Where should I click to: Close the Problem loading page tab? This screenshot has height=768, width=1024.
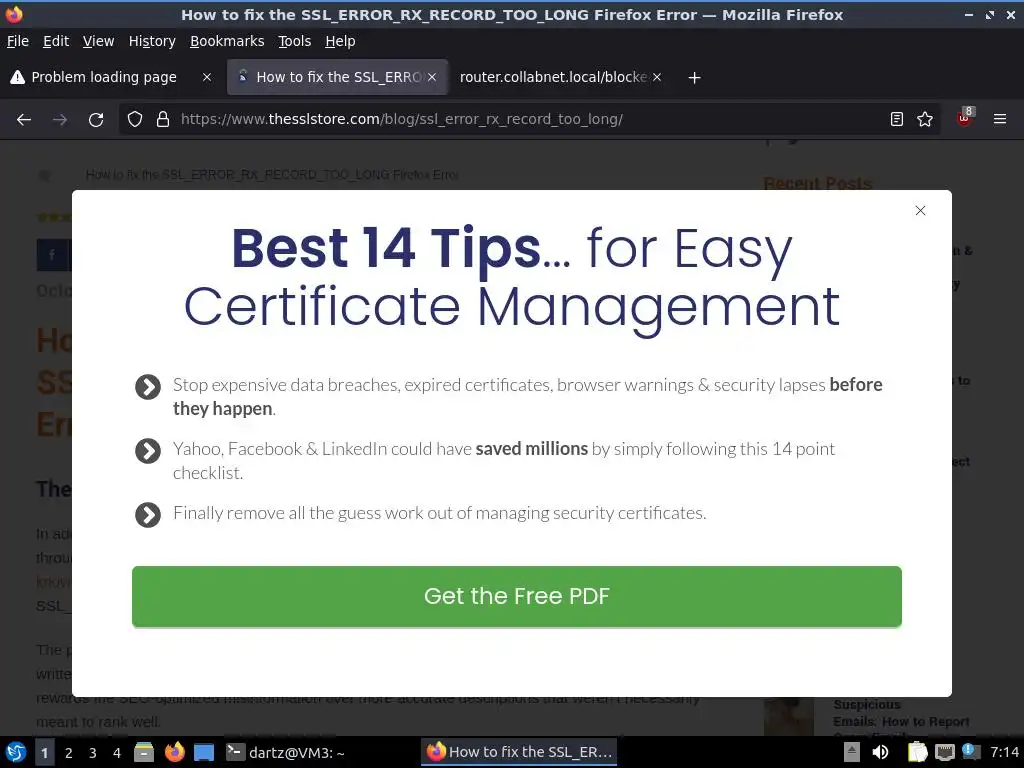point(207,77)
